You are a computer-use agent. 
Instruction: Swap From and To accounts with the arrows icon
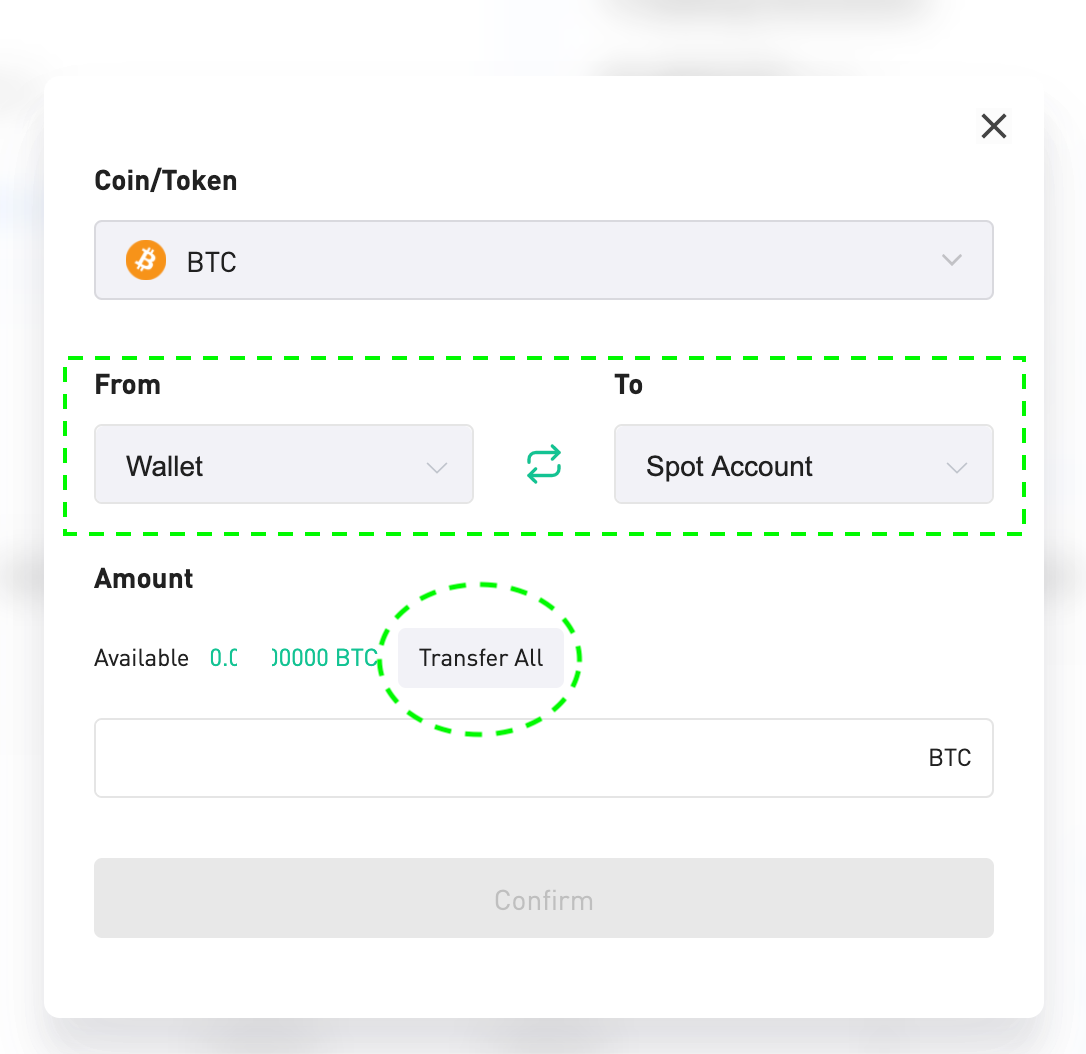(x=544, y=464)
